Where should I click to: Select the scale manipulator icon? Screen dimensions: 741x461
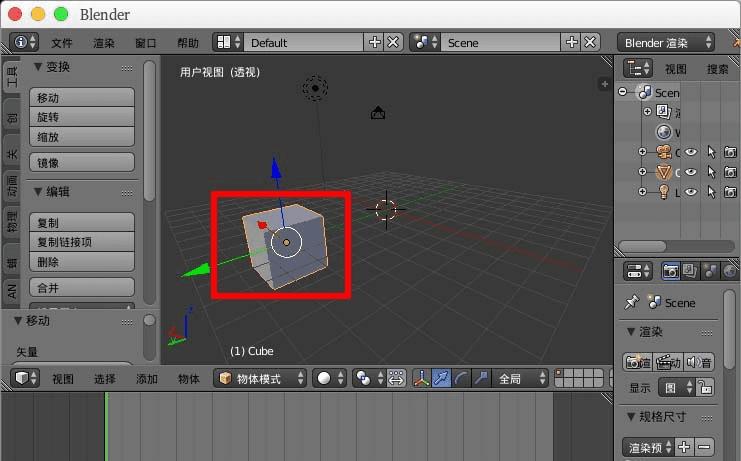pyautogui.click(x=482, y=378)
